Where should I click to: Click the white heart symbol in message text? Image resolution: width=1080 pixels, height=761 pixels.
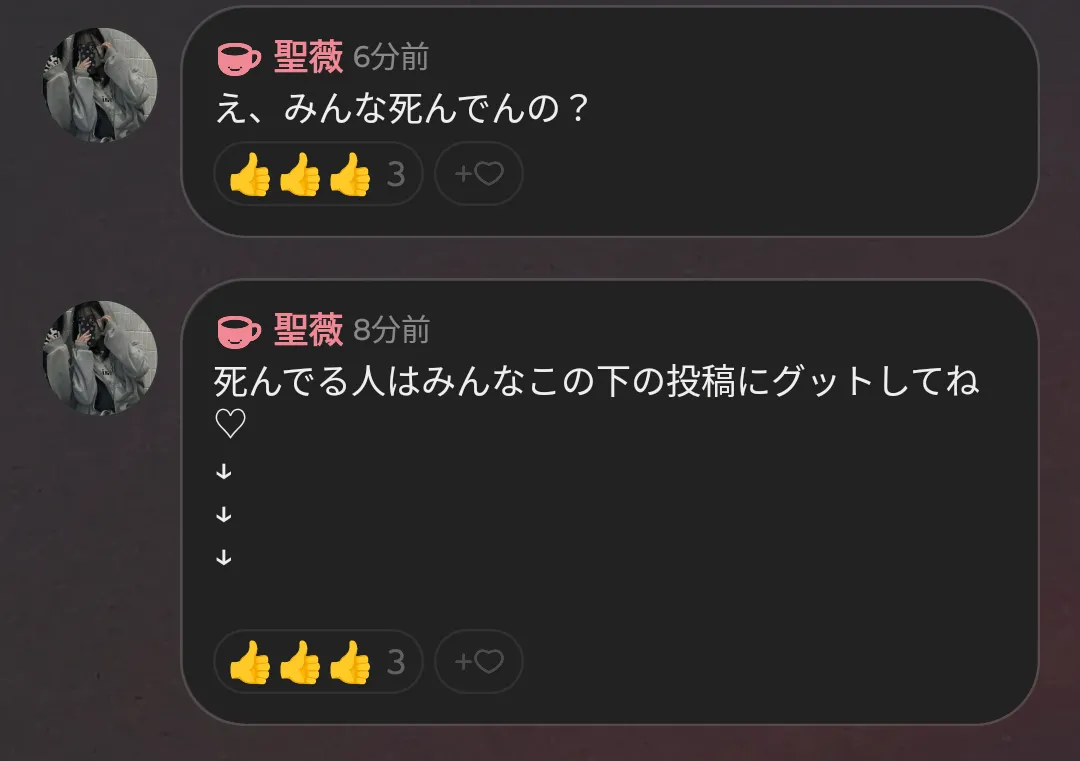pos(230,423)
